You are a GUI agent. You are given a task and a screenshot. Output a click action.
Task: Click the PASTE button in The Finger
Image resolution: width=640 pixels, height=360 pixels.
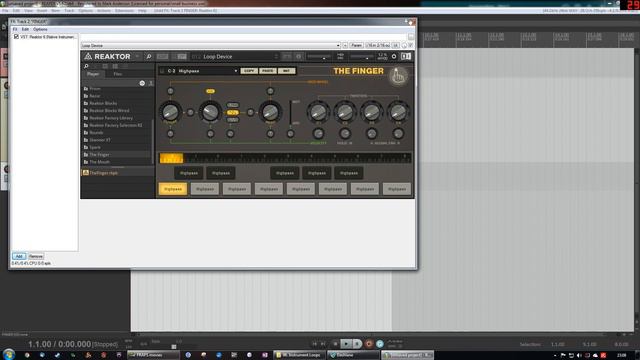[x=268, y=71]
